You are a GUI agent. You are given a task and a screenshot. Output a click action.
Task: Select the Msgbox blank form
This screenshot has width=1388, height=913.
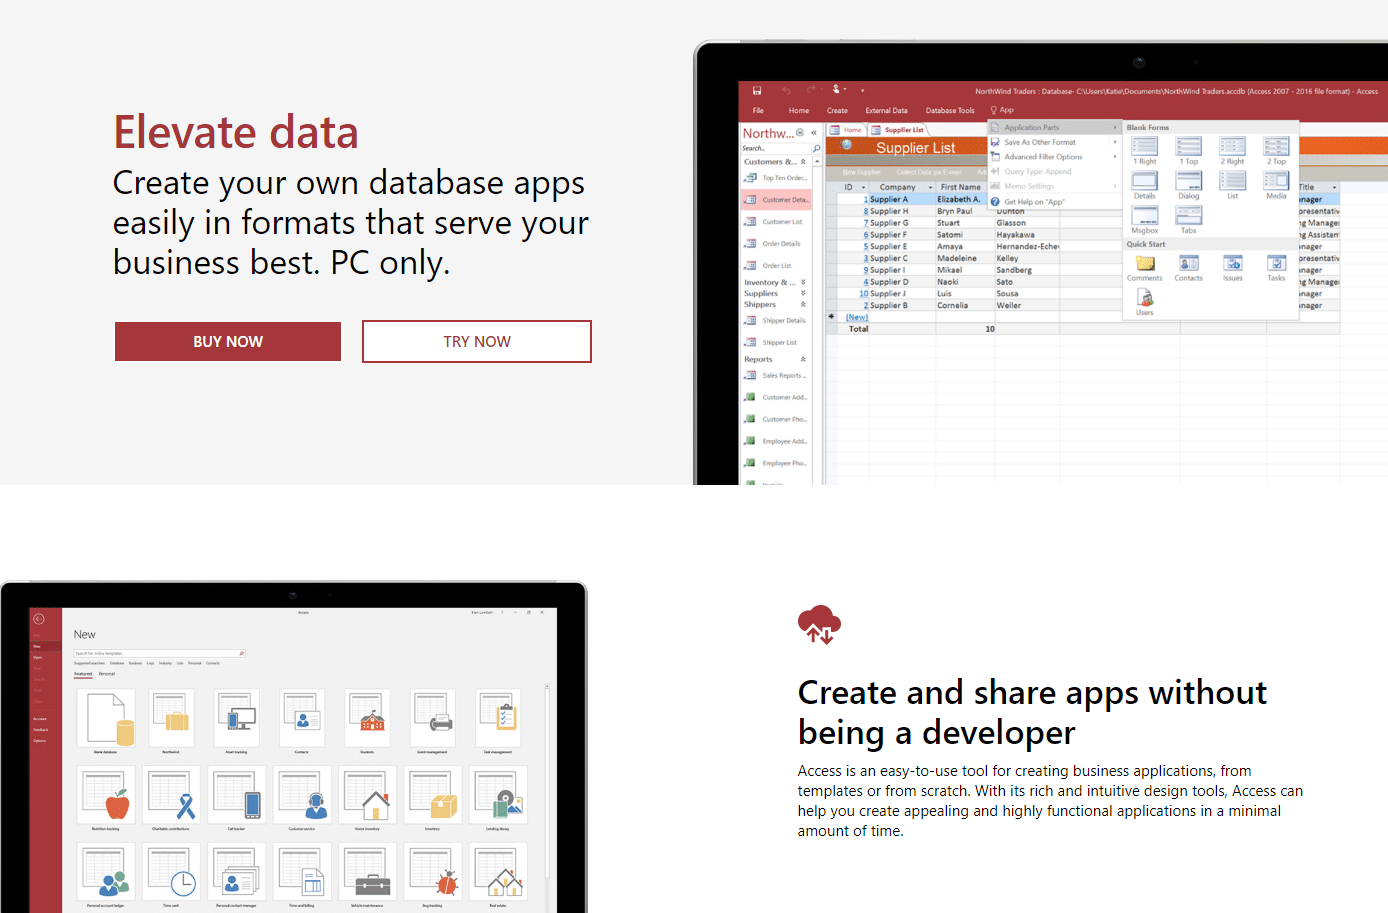[1145, 215]
